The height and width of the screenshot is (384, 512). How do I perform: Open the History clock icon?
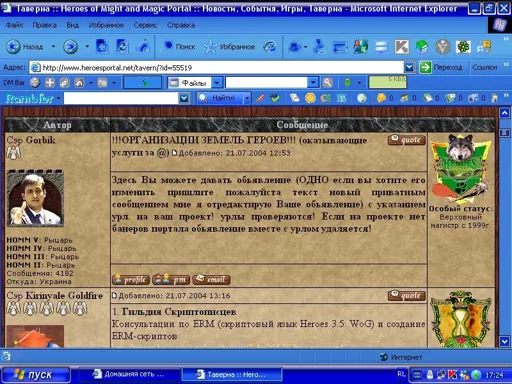click(270, 47)
